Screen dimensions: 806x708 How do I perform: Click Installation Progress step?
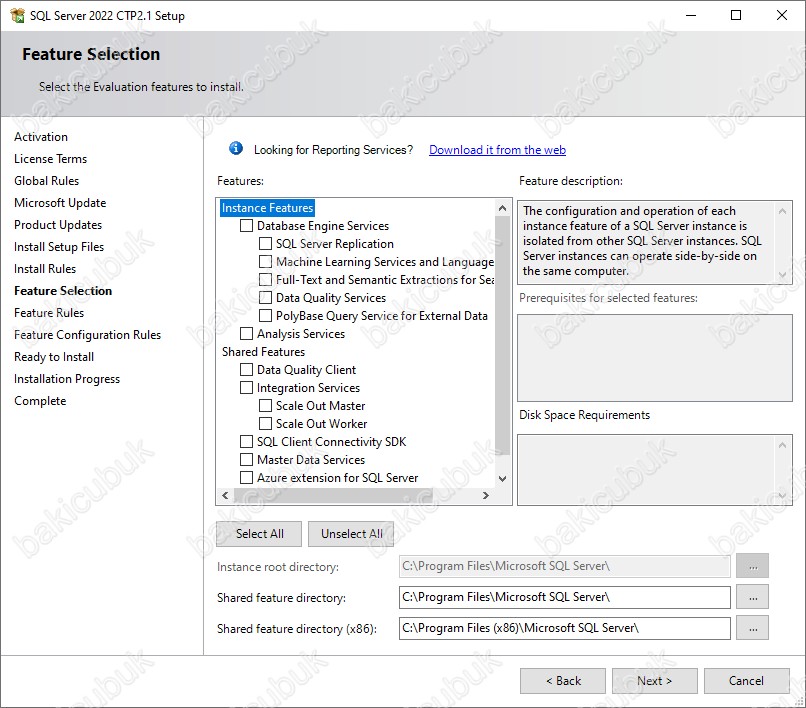(67, 379)
